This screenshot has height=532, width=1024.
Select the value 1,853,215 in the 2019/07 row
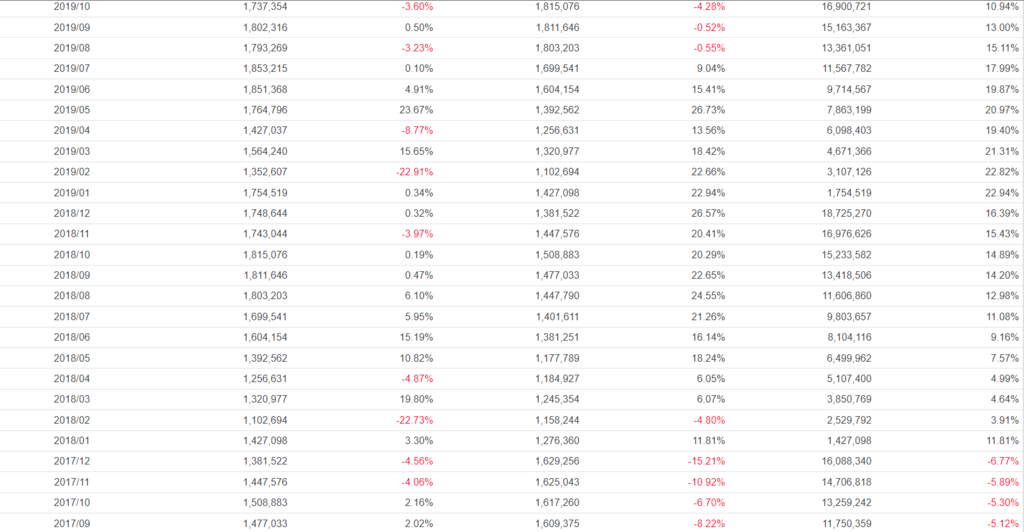click(265, 68)
